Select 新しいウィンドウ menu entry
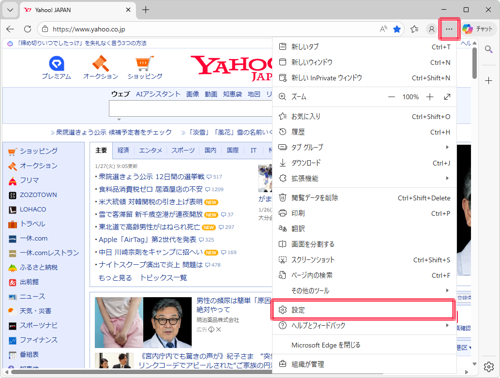 (x=364, y=62)
